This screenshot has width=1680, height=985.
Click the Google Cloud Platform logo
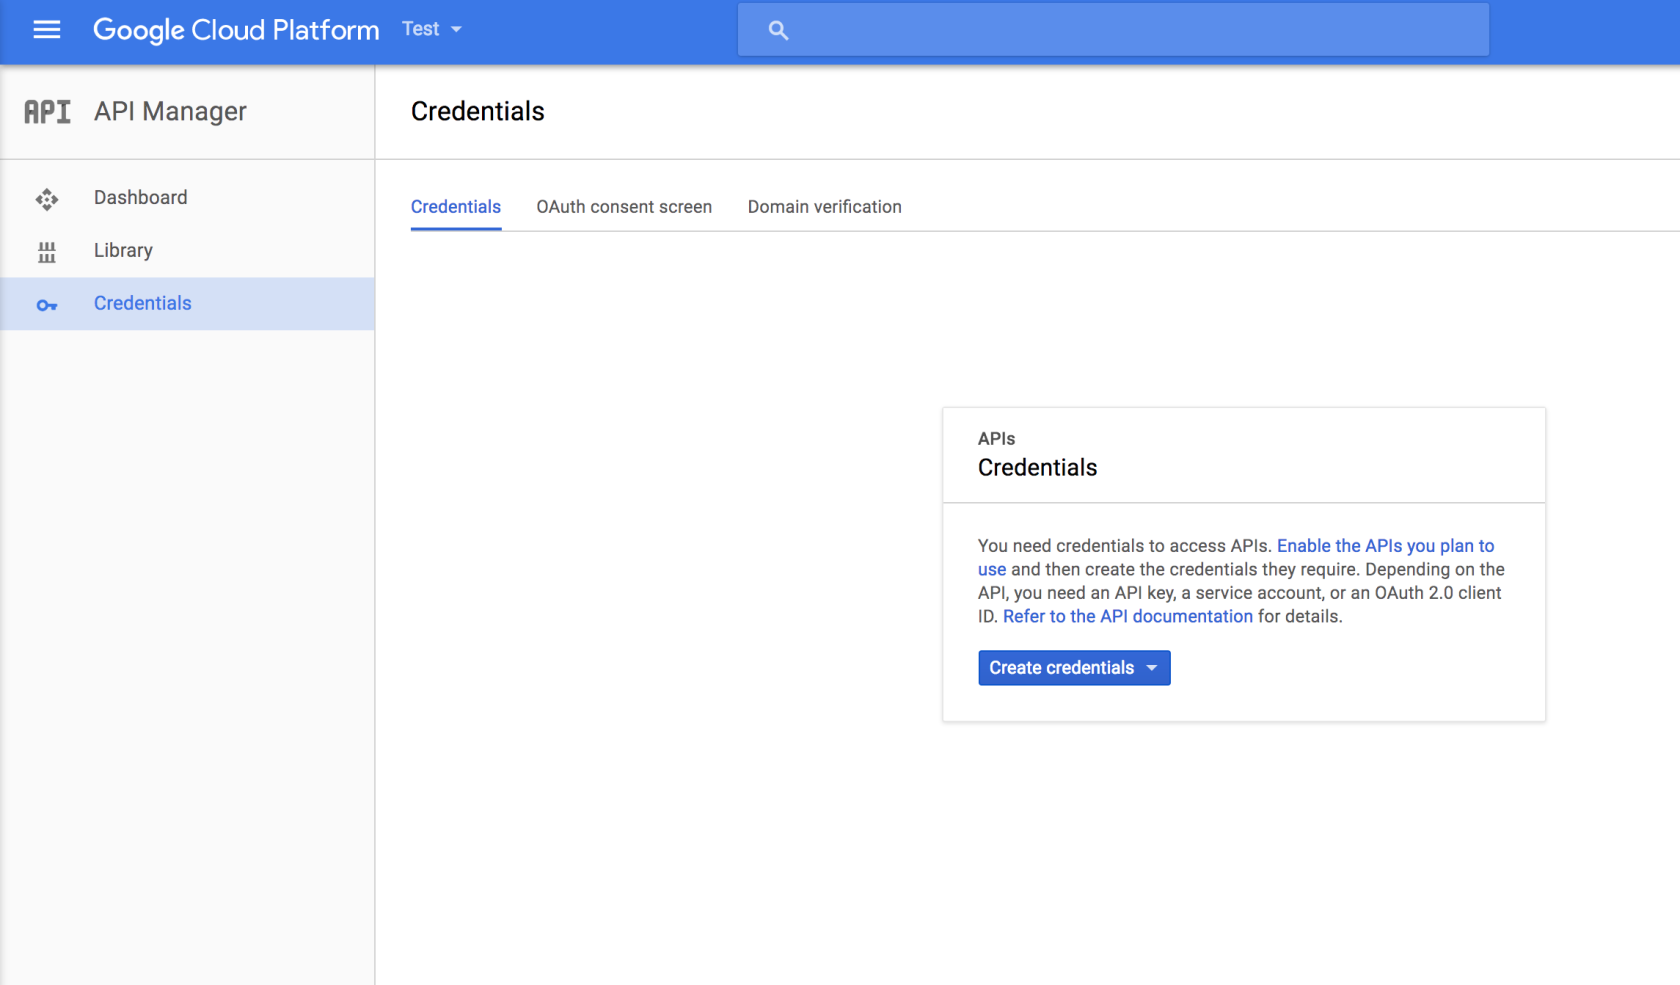pyautogui.click(x=236, y=30)
